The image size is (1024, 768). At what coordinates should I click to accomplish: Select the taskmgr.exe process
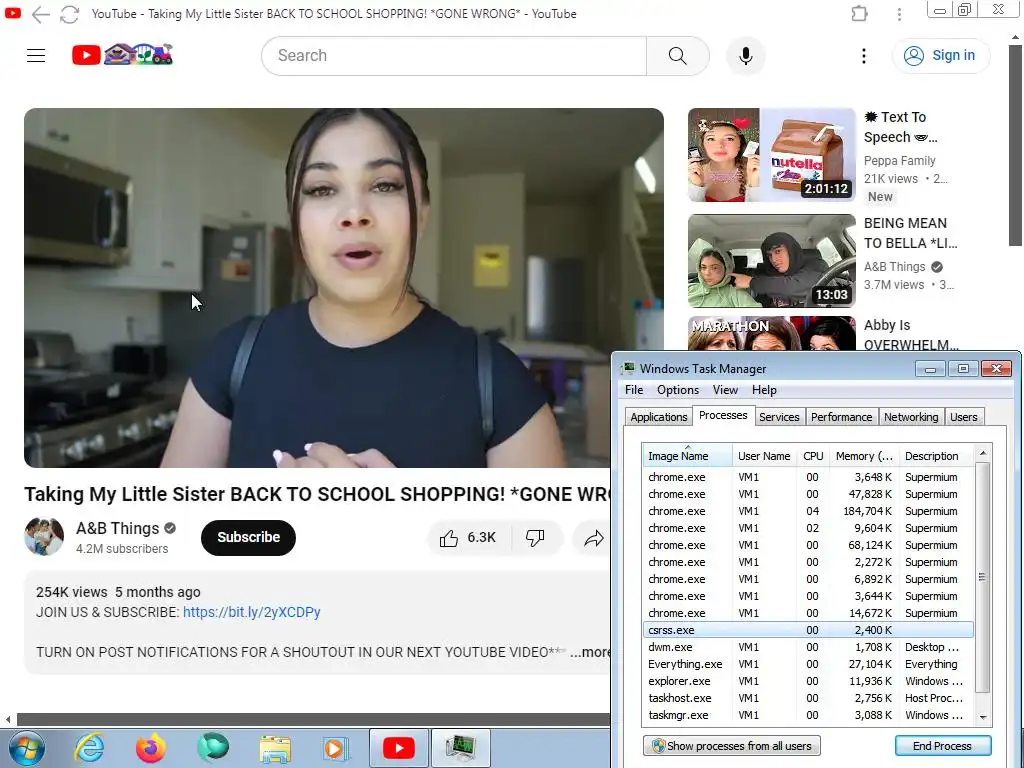click(808, 715)
